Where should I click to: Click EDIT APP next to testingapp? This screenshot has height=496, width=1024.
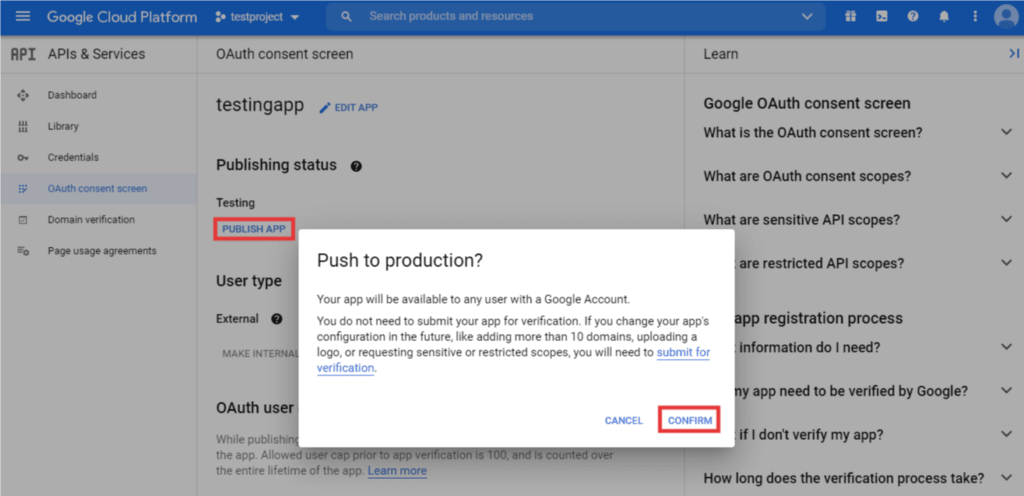pyautogui.click(x=348, y=108)
